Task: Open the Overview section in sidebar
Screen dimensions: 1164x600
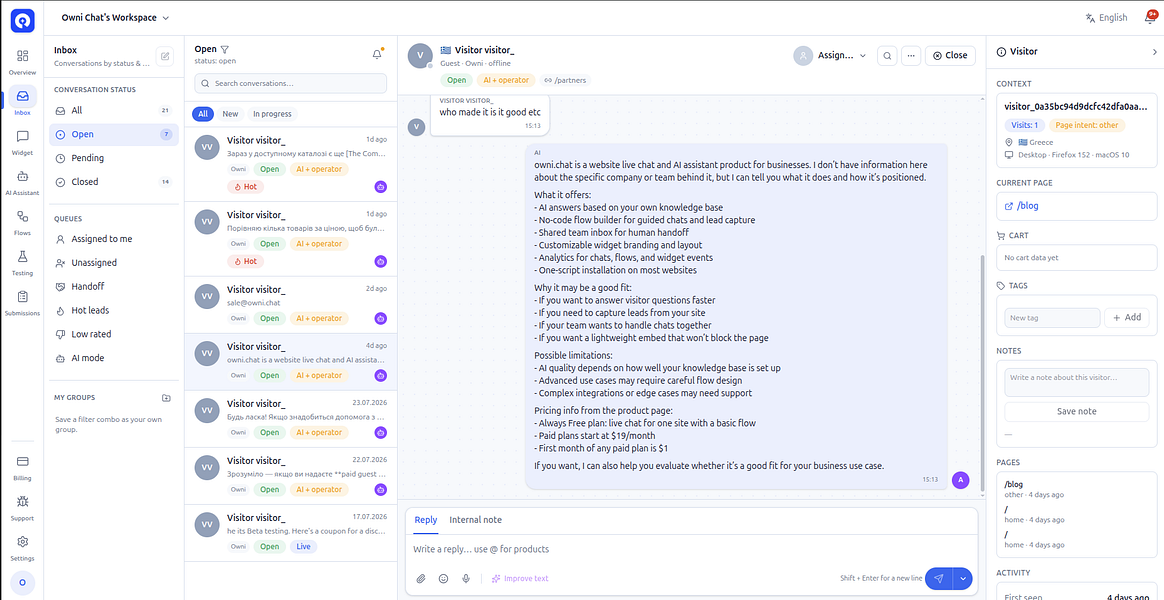Action: pyautogui.click(x=22, y=62)
